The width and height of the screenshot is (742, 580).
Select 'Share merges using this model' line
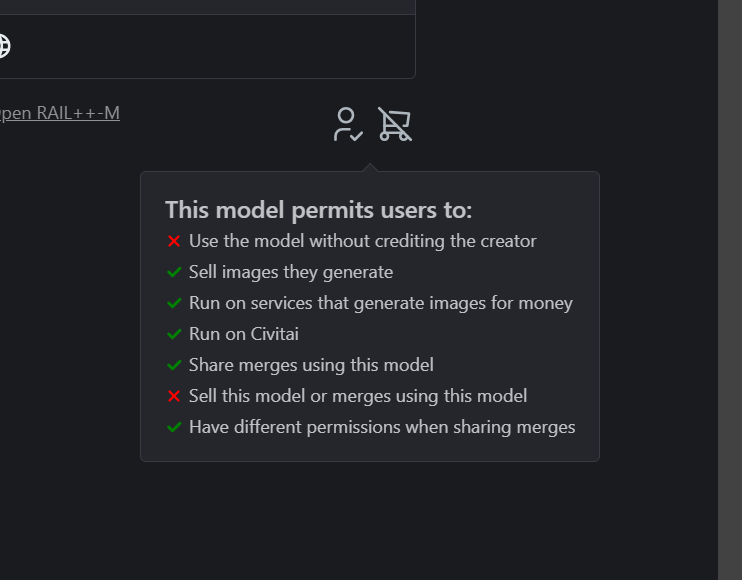[311, 365]
